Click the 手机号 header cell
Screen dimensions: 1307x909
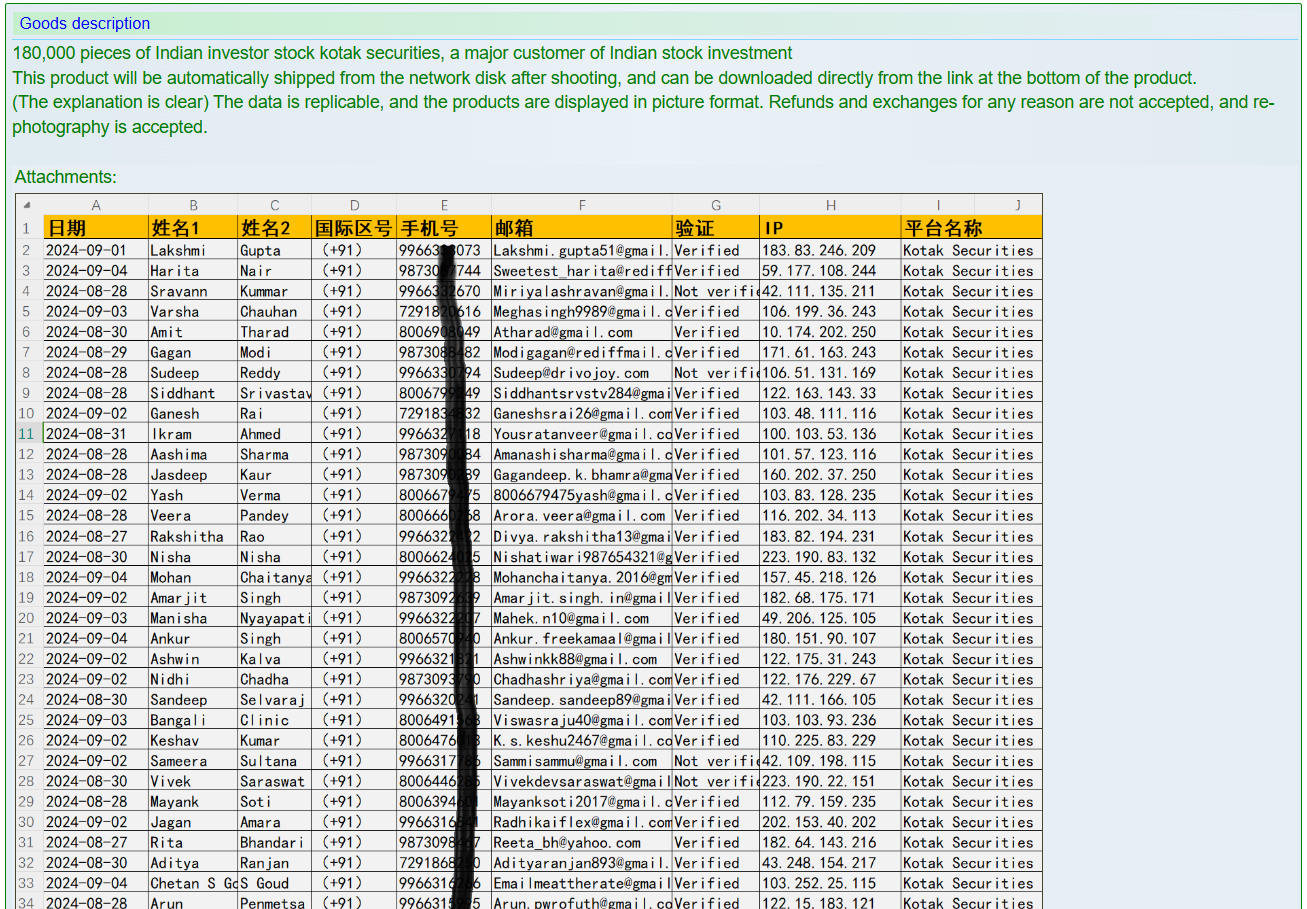tap(428, 228)
